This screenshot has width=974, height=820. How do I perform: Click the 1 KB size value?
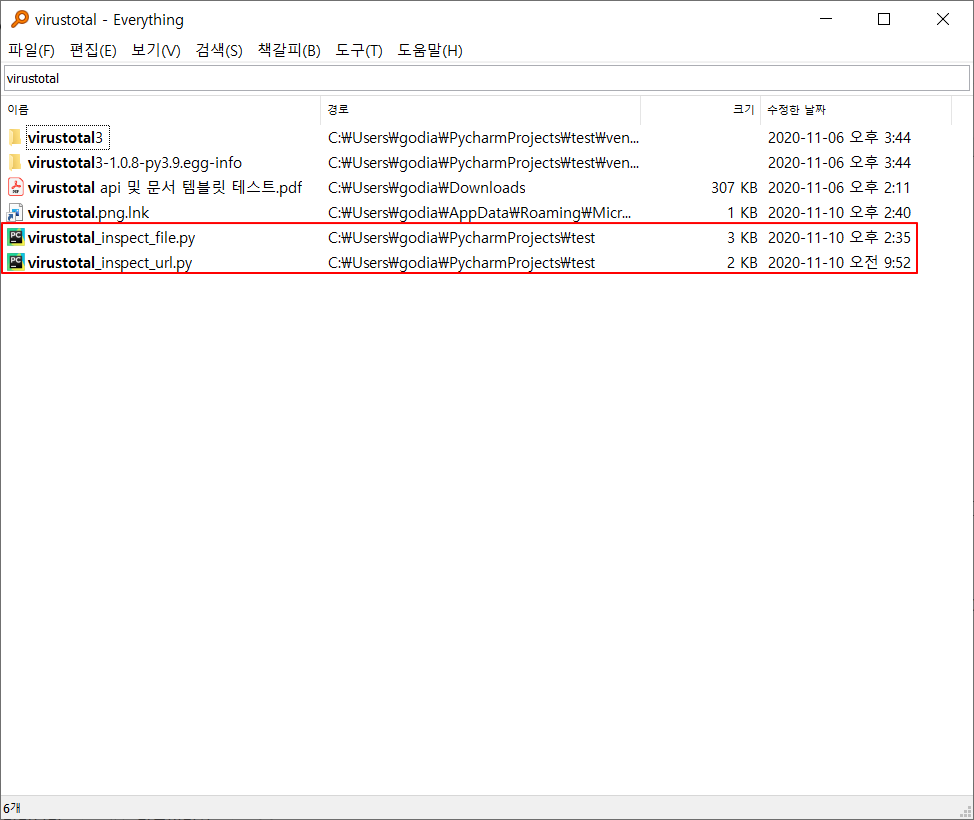pyautogui.click(x=742, y=212)
